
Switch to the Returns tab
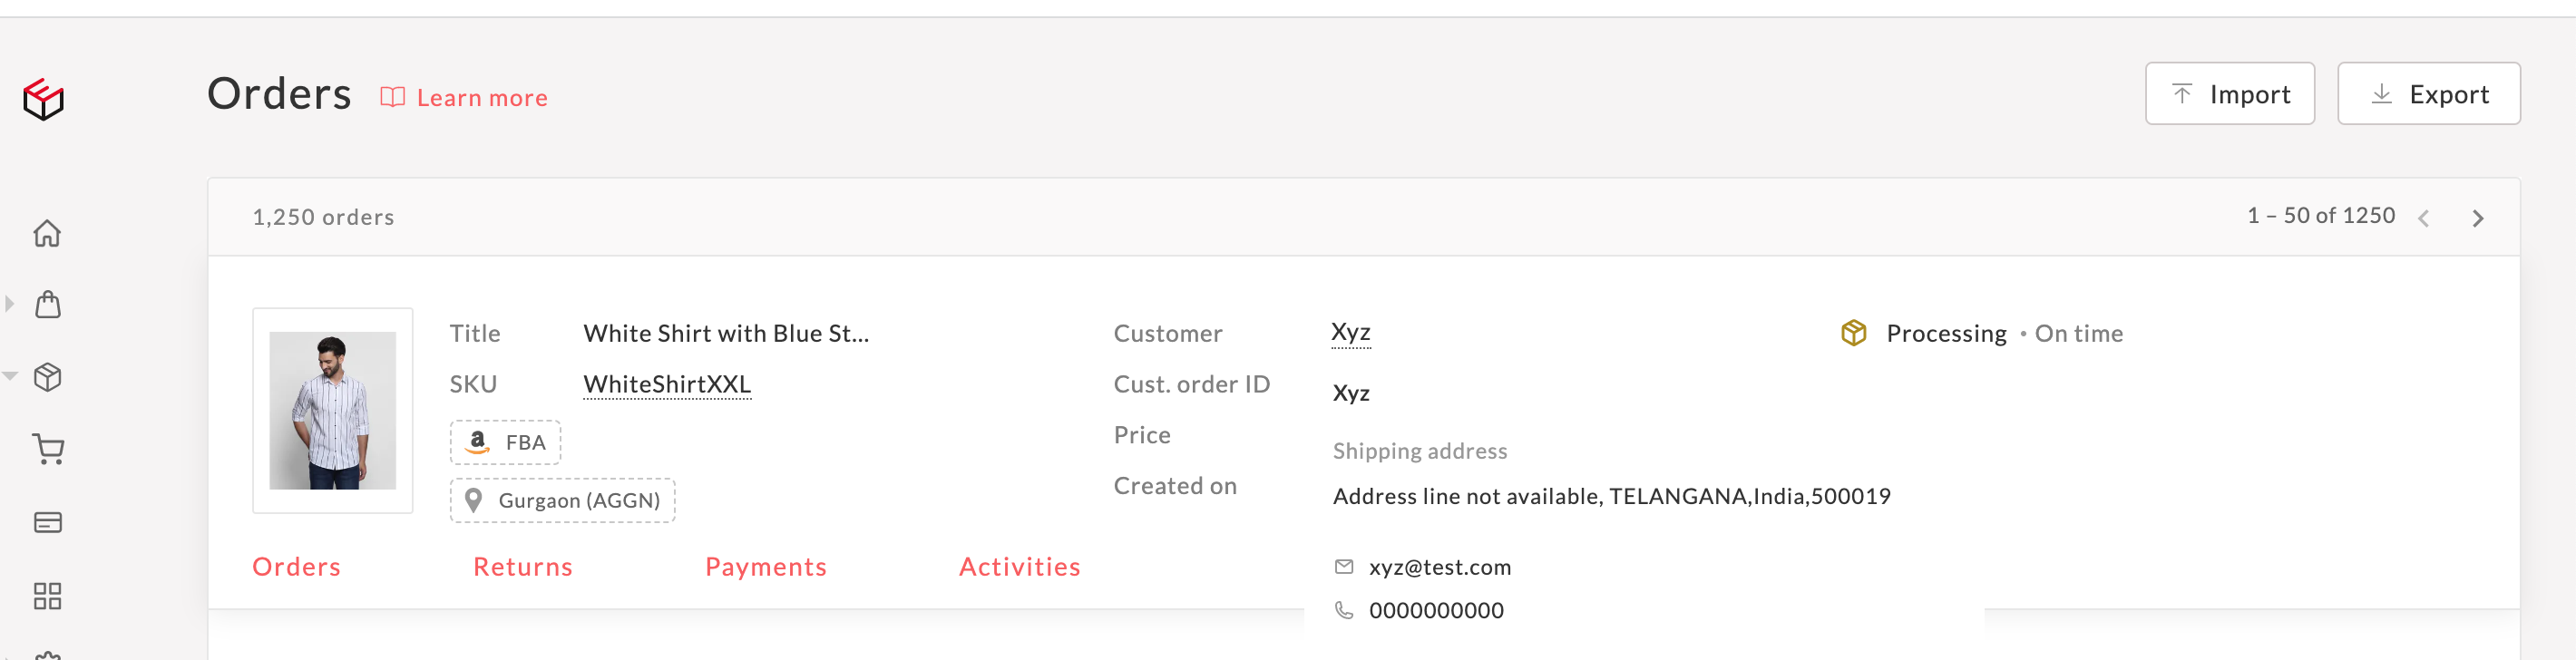point(523,567)
